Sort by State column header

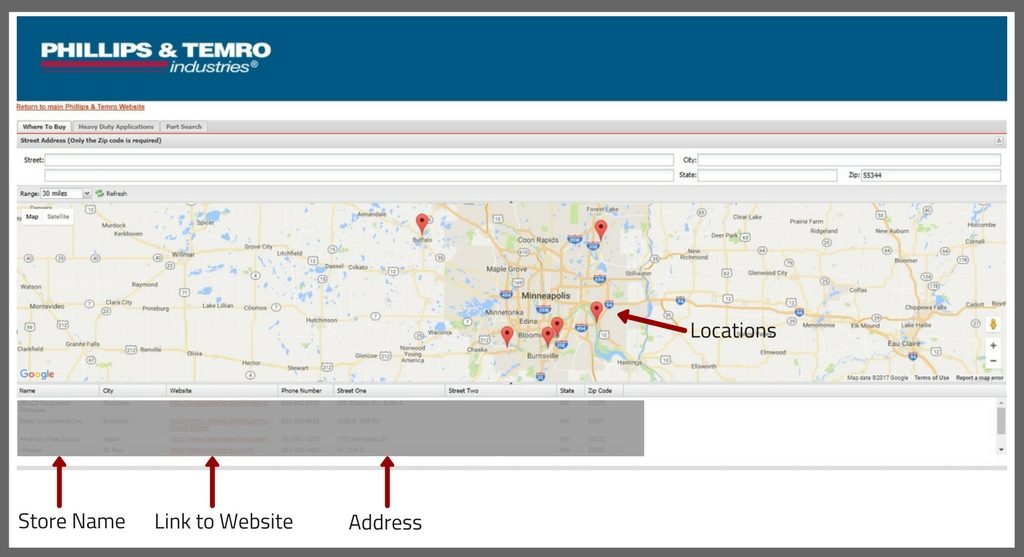pyautogui.click(x=571, y=390)
